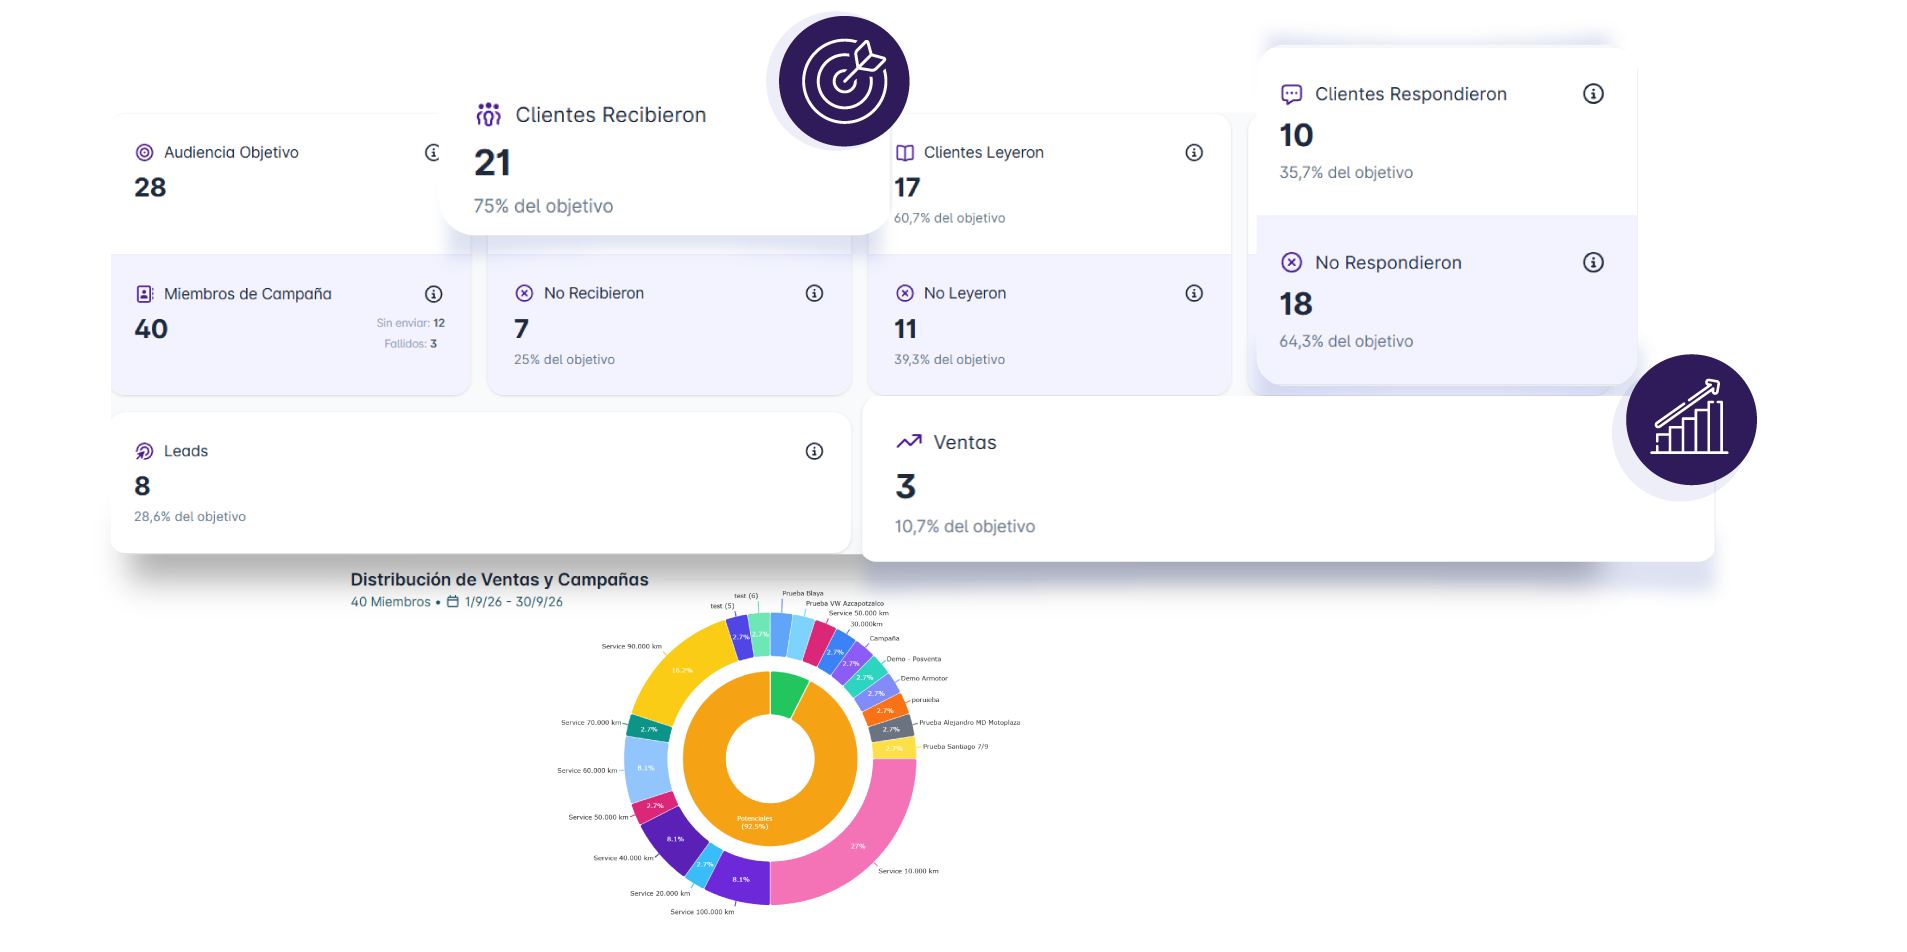Open info icon on Clientes Respondieron card
Viewport: 1907px width, 952px height.
[x=1594, y=94]
